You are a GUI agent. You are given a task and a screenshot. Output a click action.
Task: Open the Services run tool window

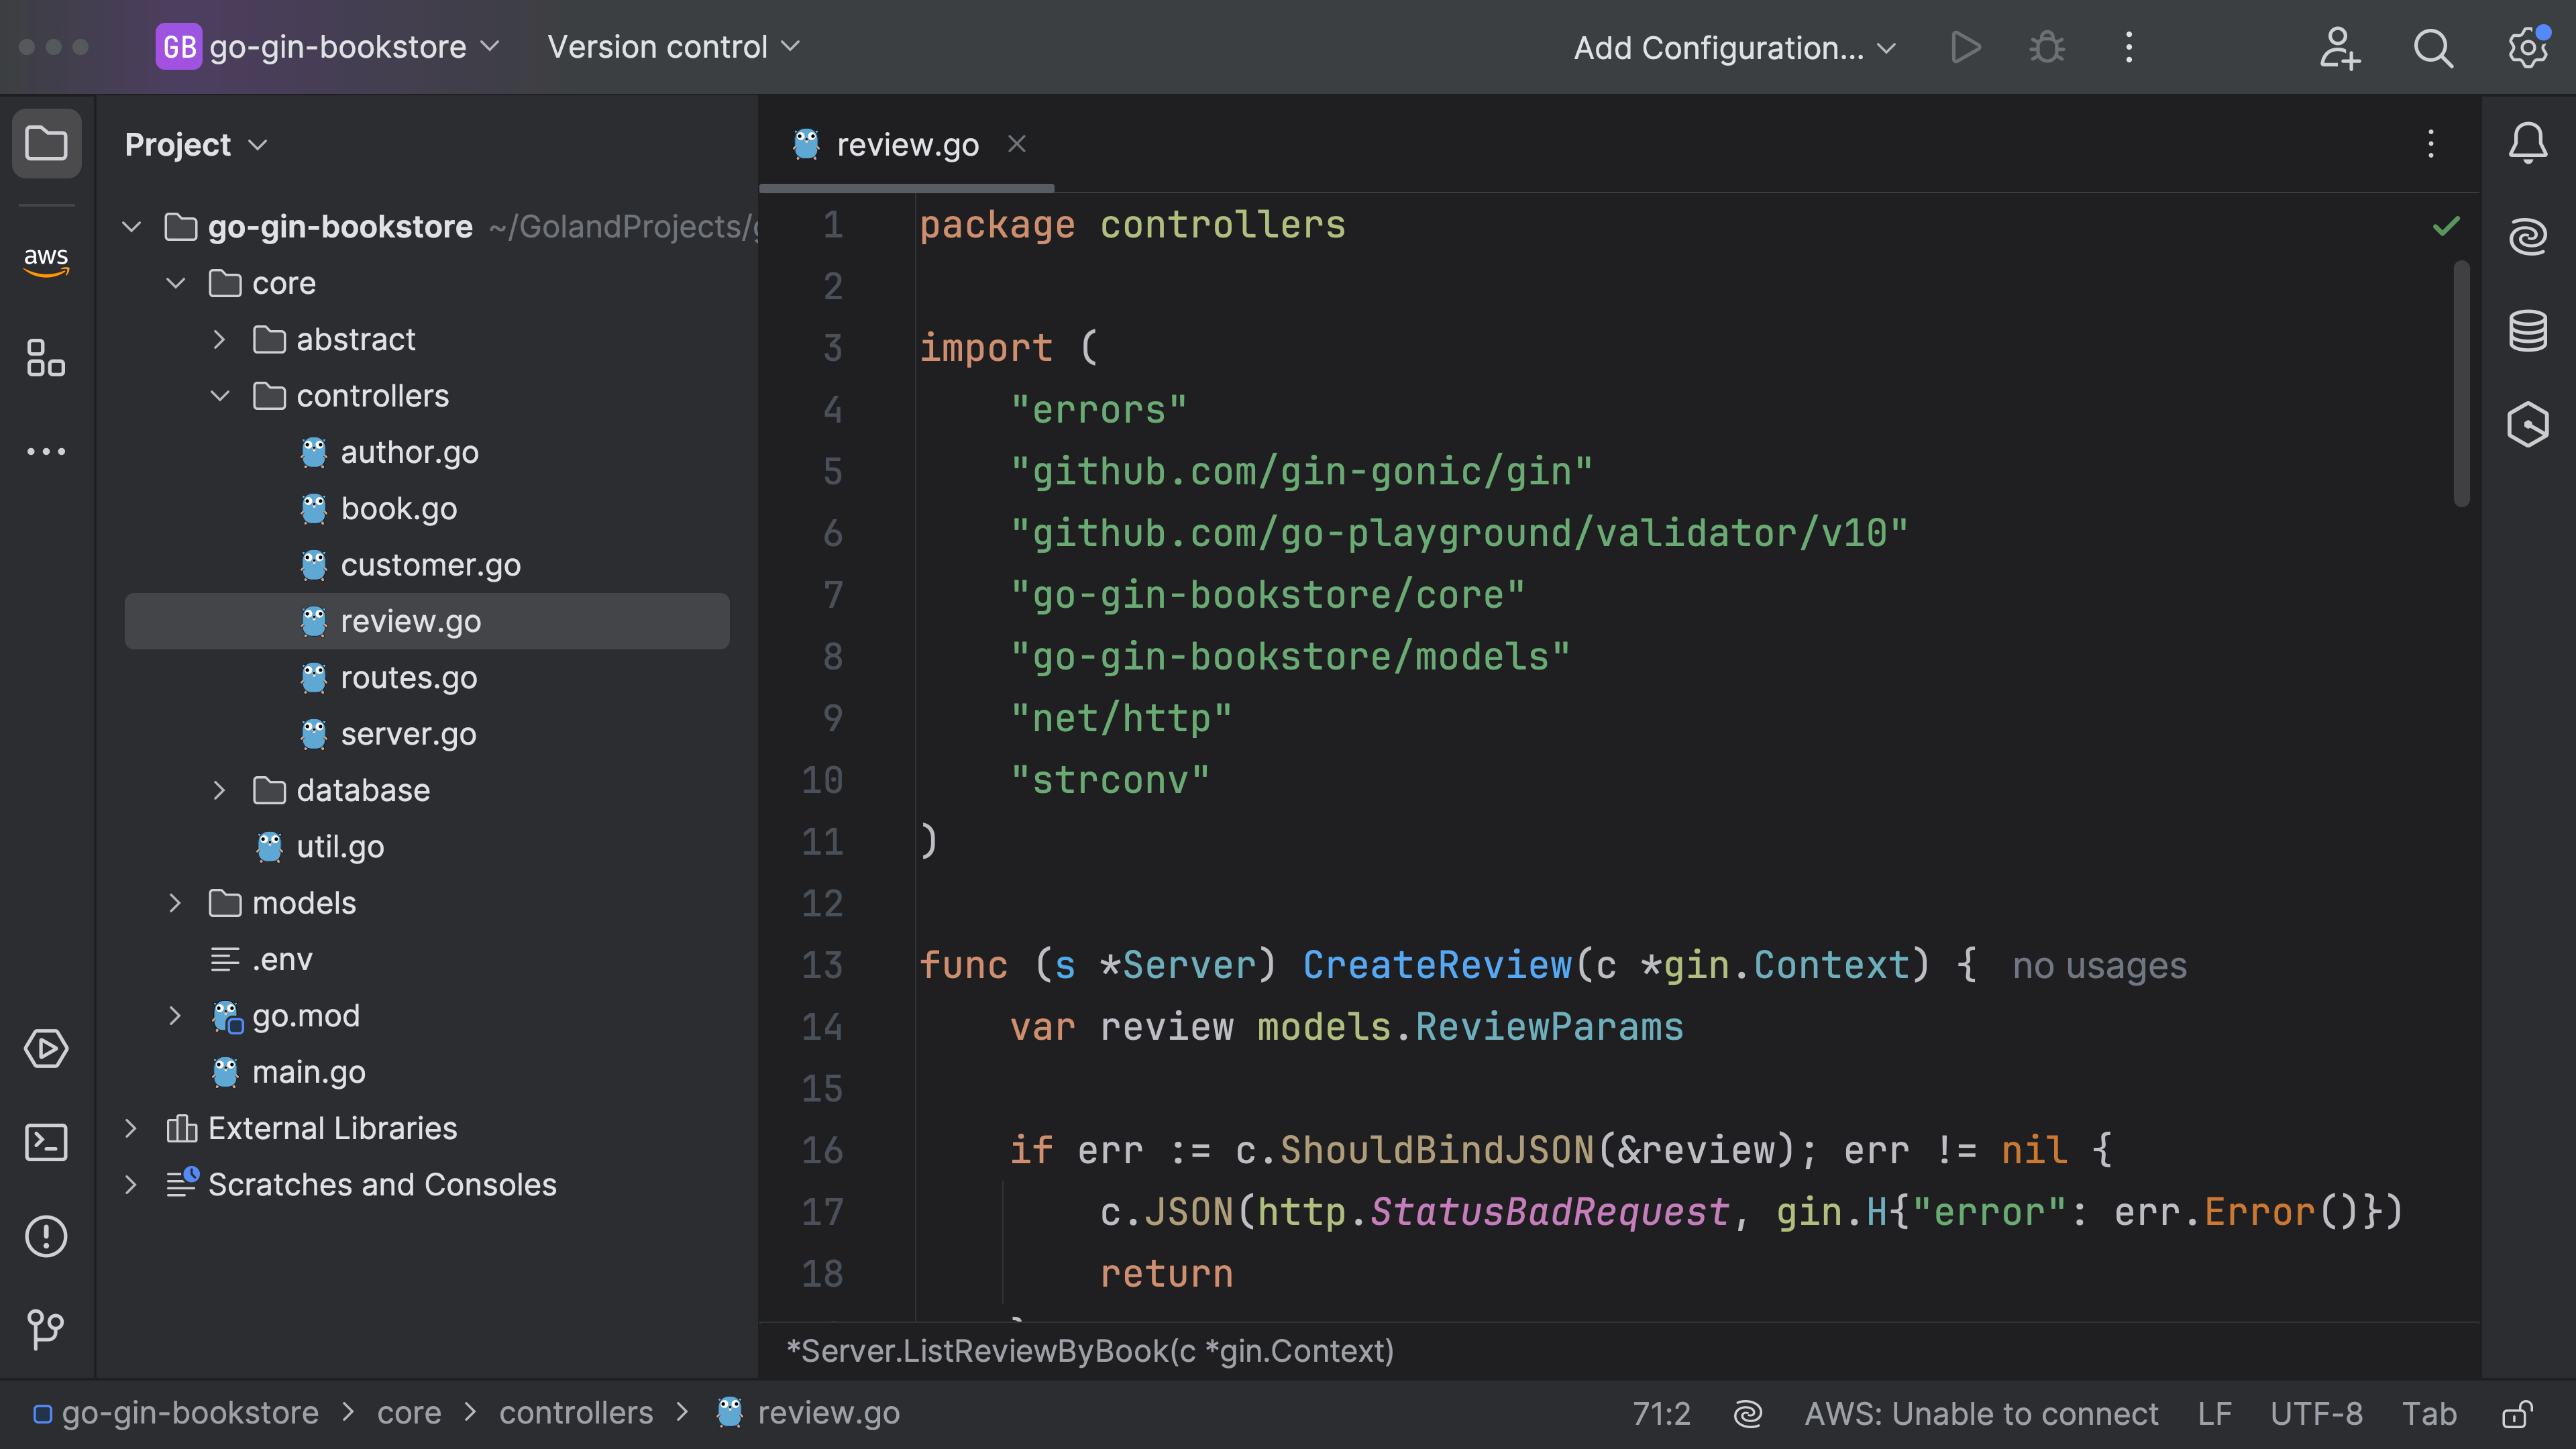[46, 1049]
